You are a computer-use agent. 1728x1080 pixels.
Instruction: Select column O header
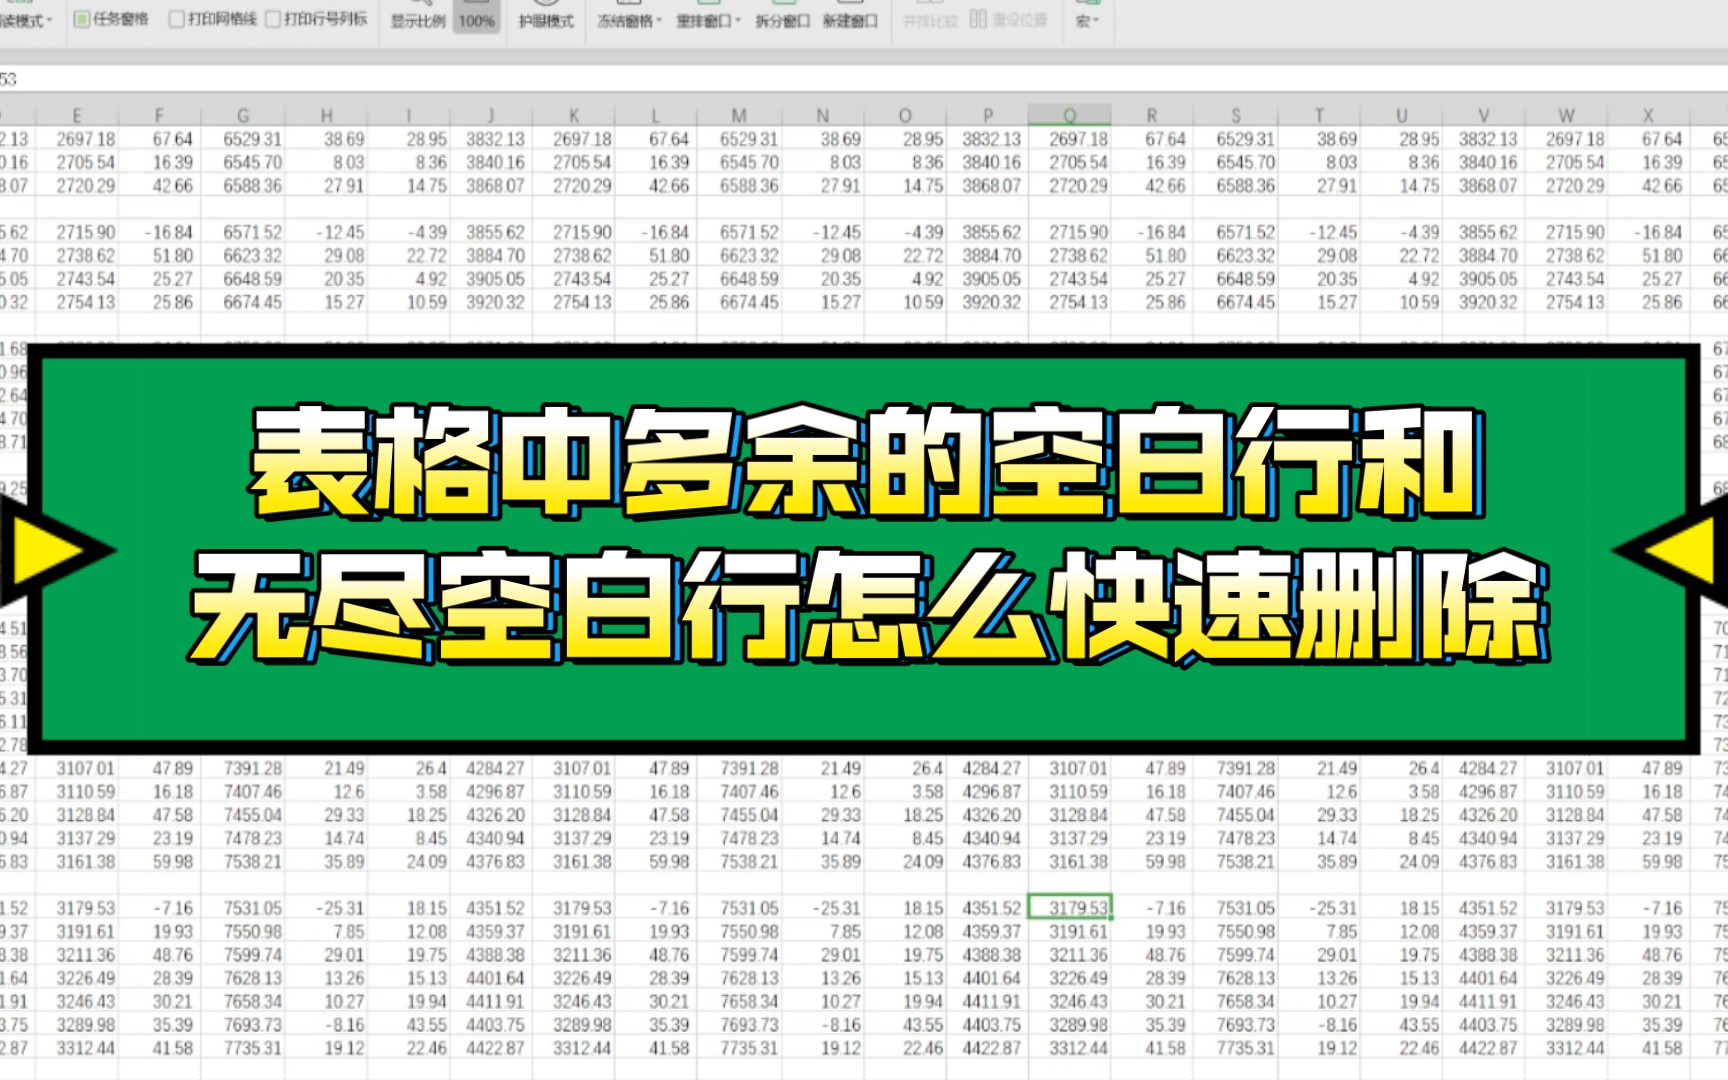tap(905, 115)
